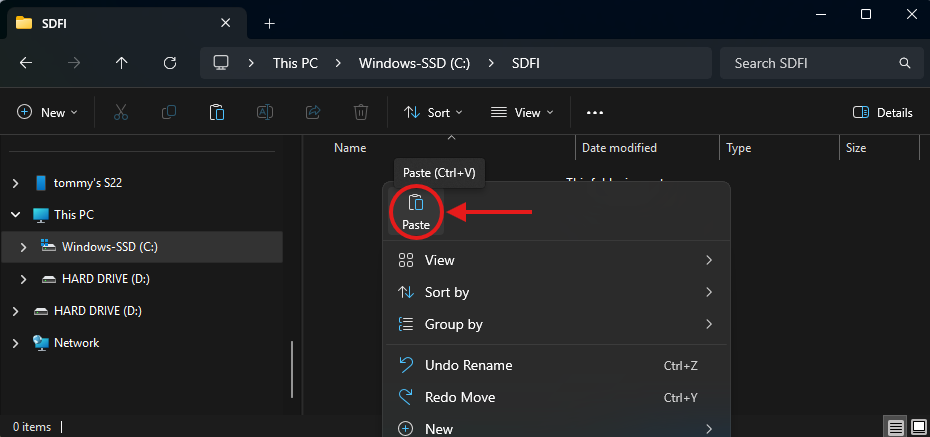Select tommy's S22 in the navigation pane
The height and width of the screenshot is (437, 930).
tap(88, 183)
